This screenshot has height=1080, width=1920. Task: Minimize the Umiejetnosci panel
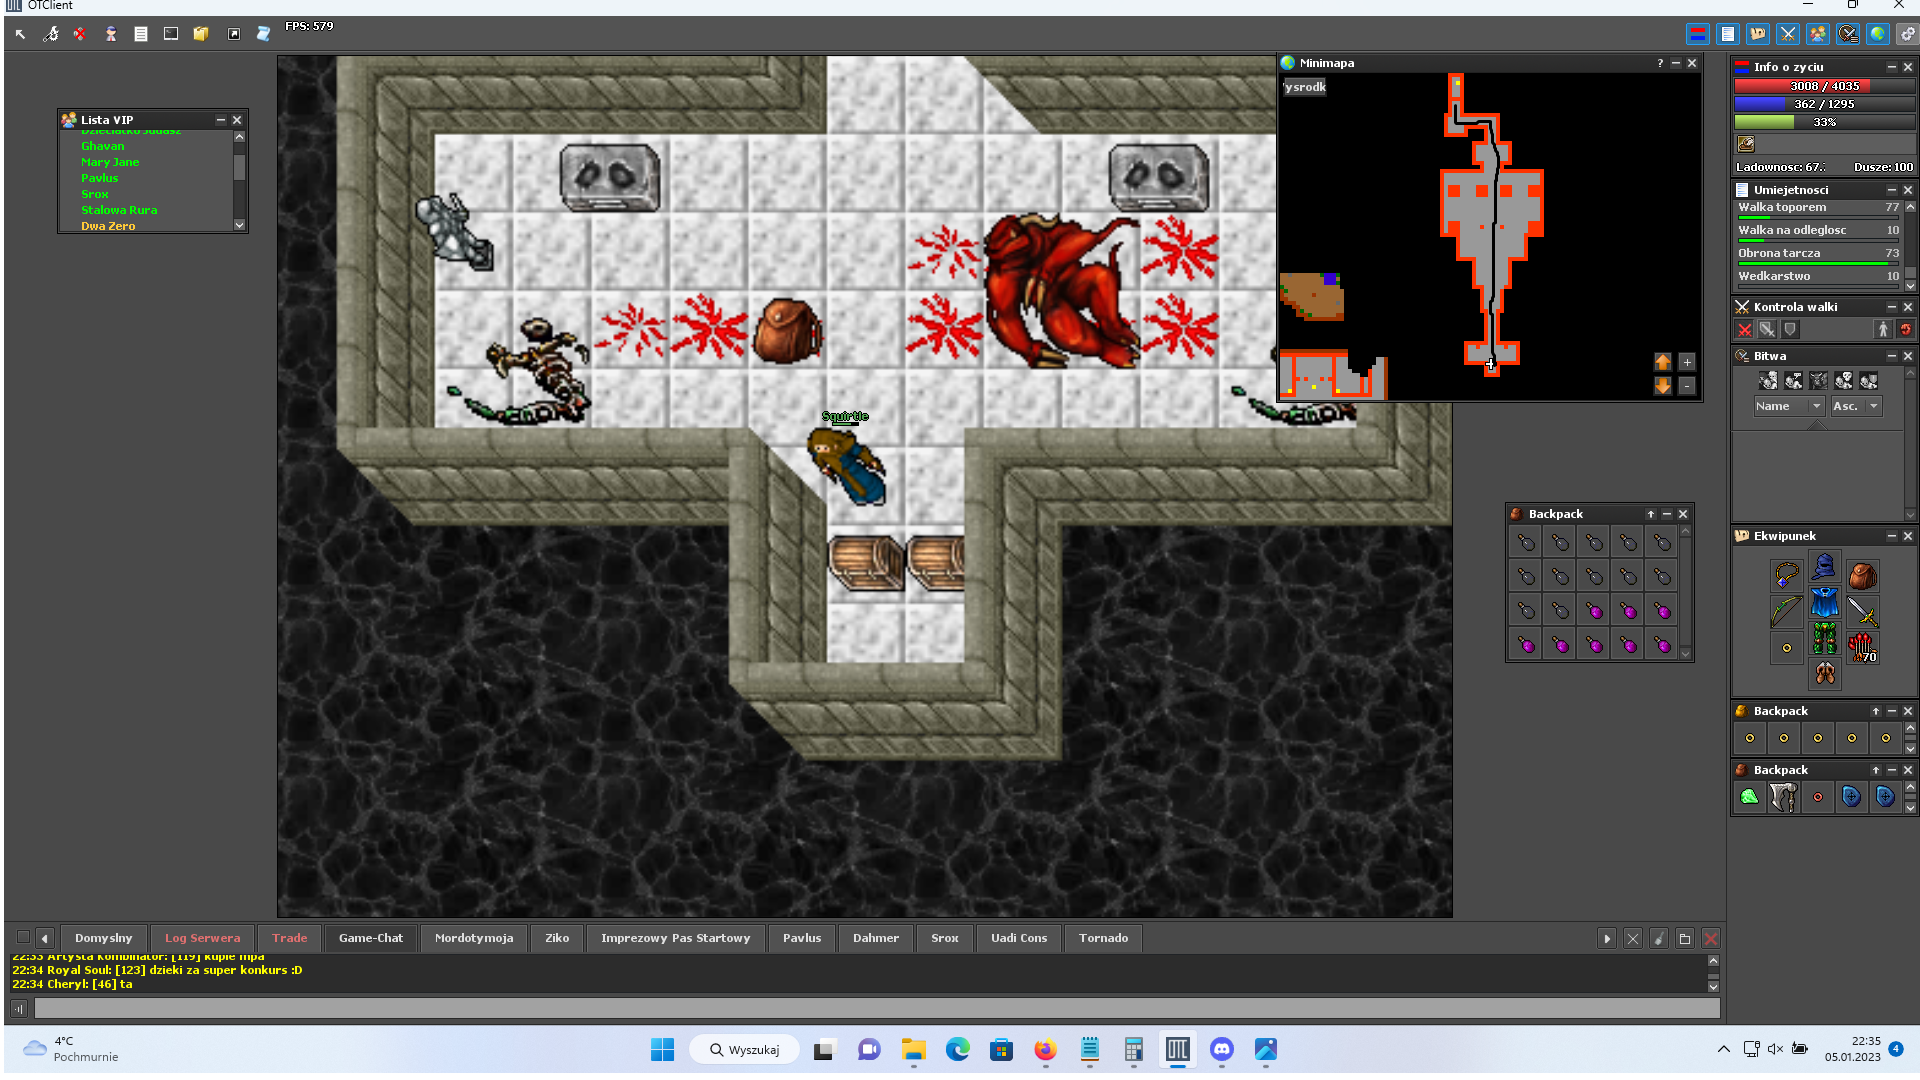coord(1891,190)
